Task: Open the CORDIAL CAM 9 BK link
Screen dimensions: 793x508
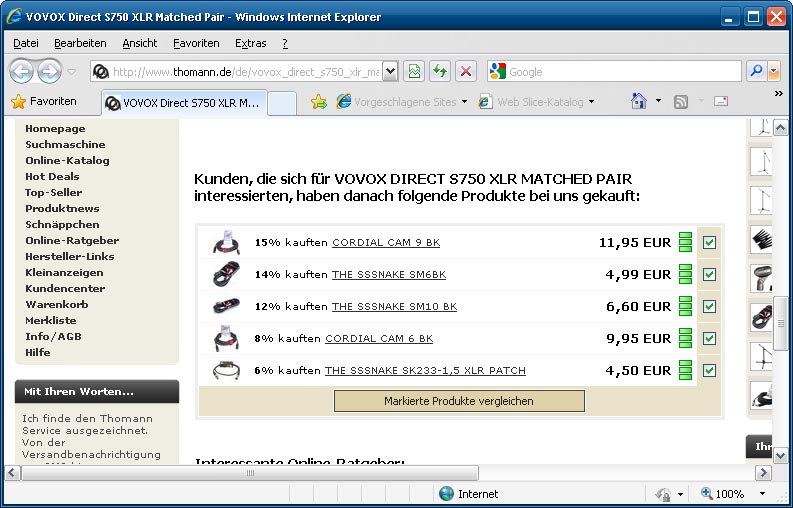Action: click(x=386, y=242)
